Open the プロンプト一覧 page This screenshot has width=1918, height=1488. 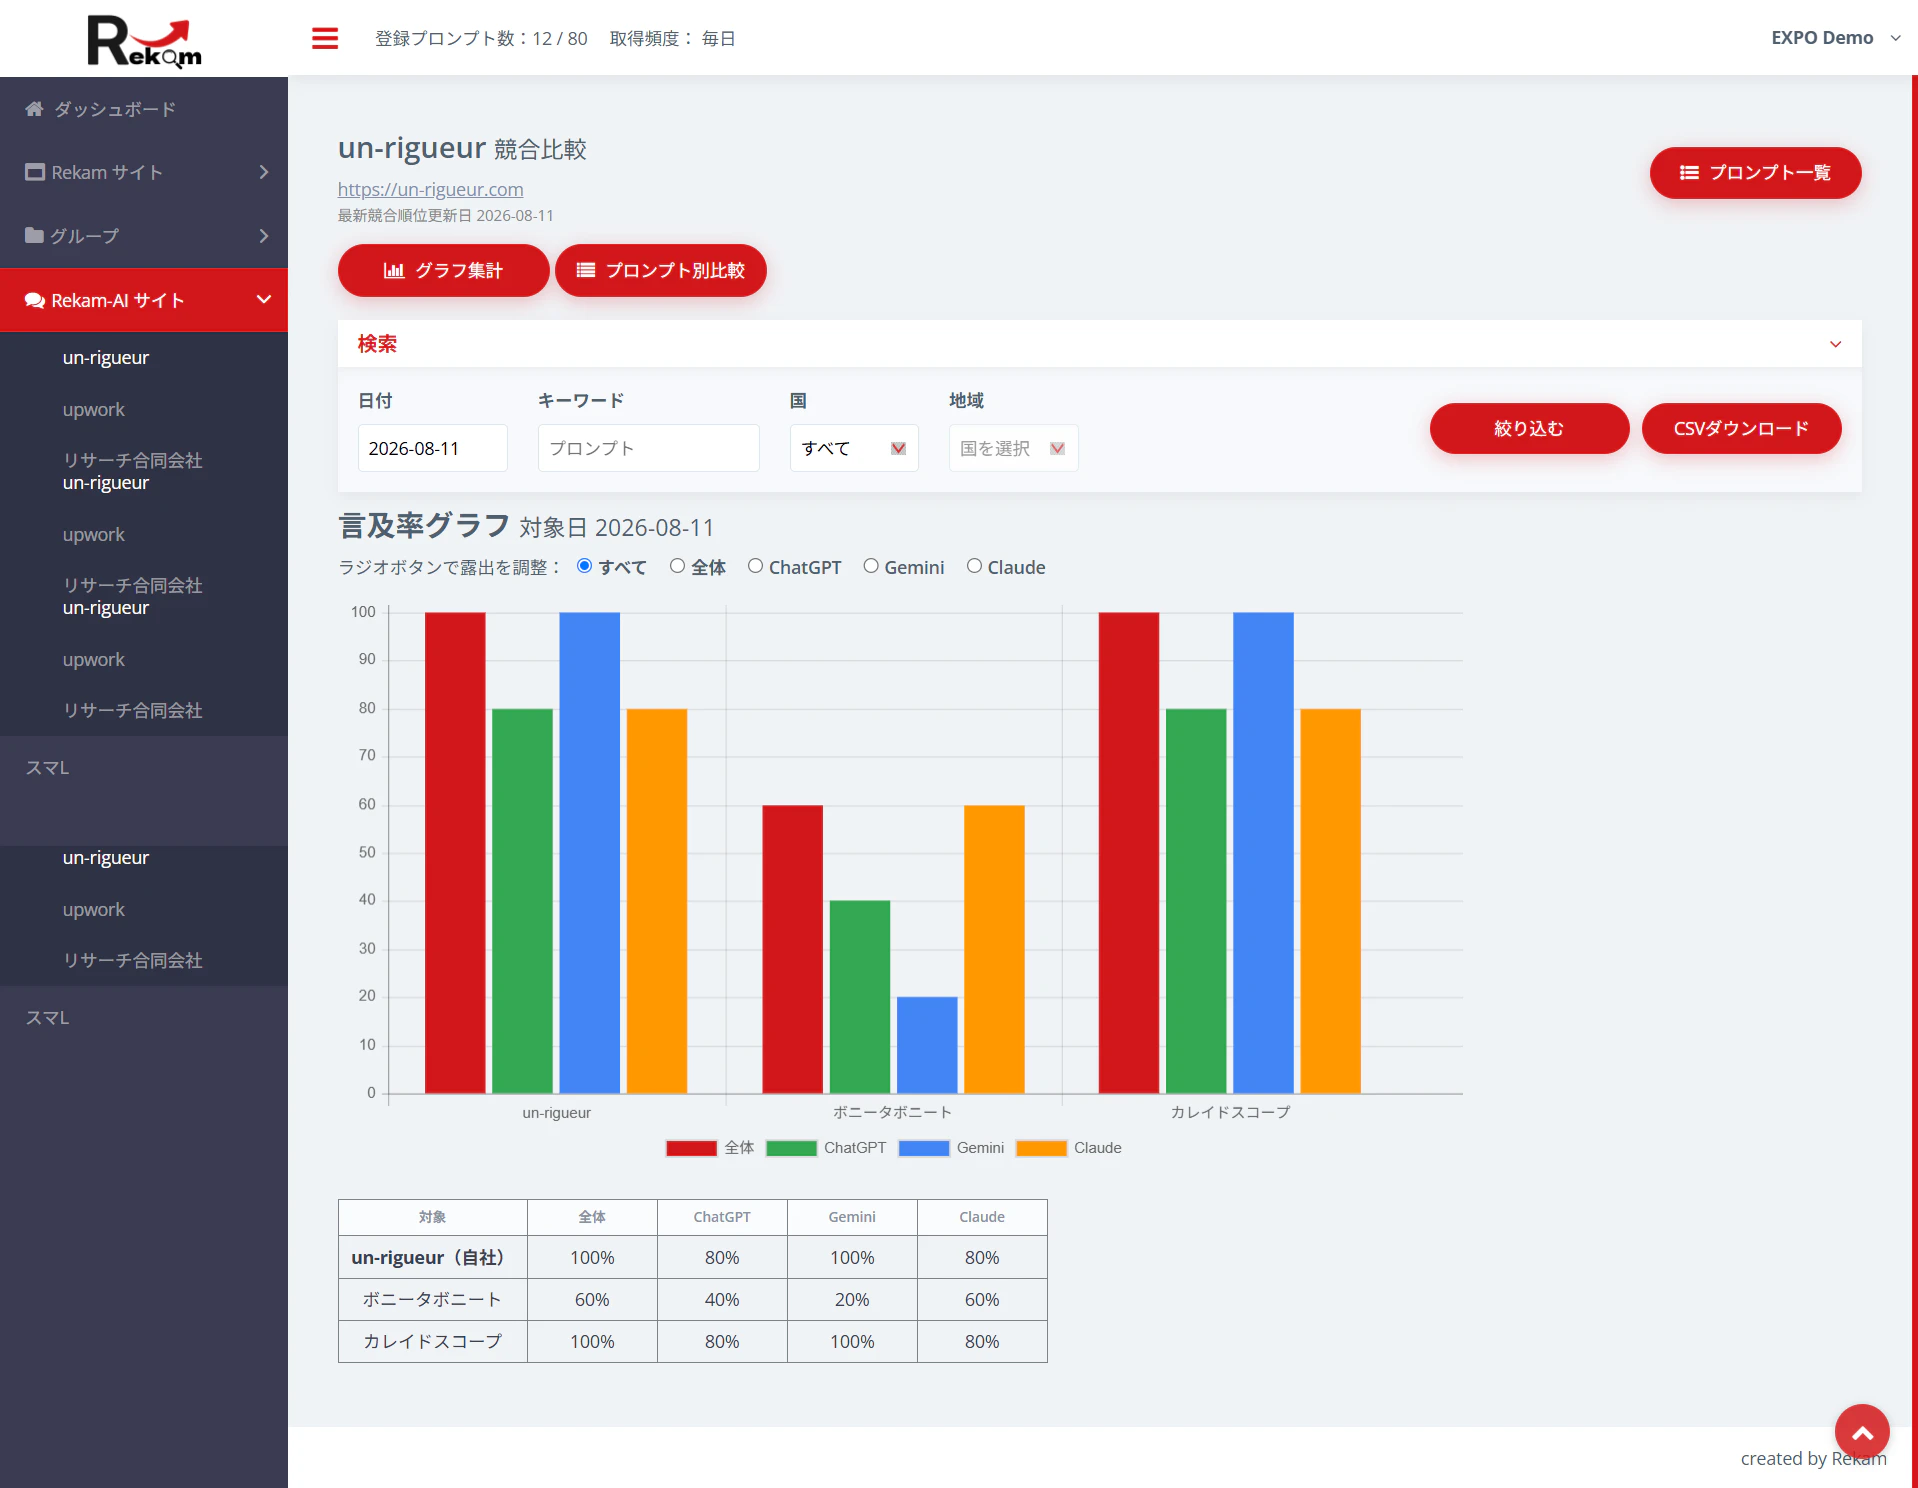[1755, 173]
